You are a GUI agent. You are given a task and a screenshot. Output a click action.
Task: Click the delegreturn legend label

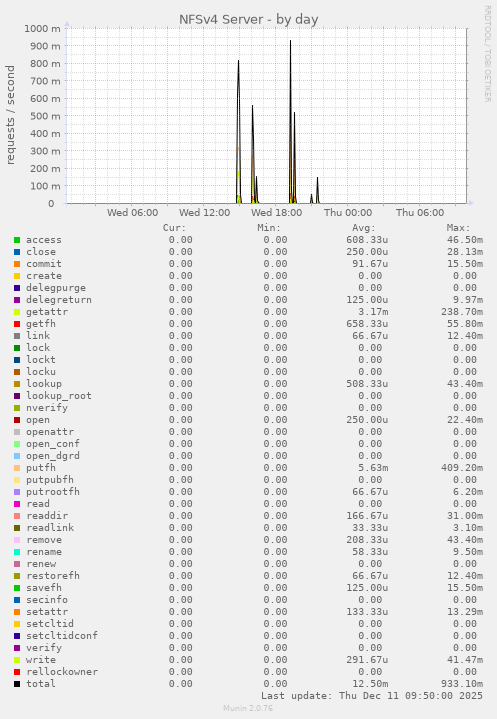coord(59,300)
